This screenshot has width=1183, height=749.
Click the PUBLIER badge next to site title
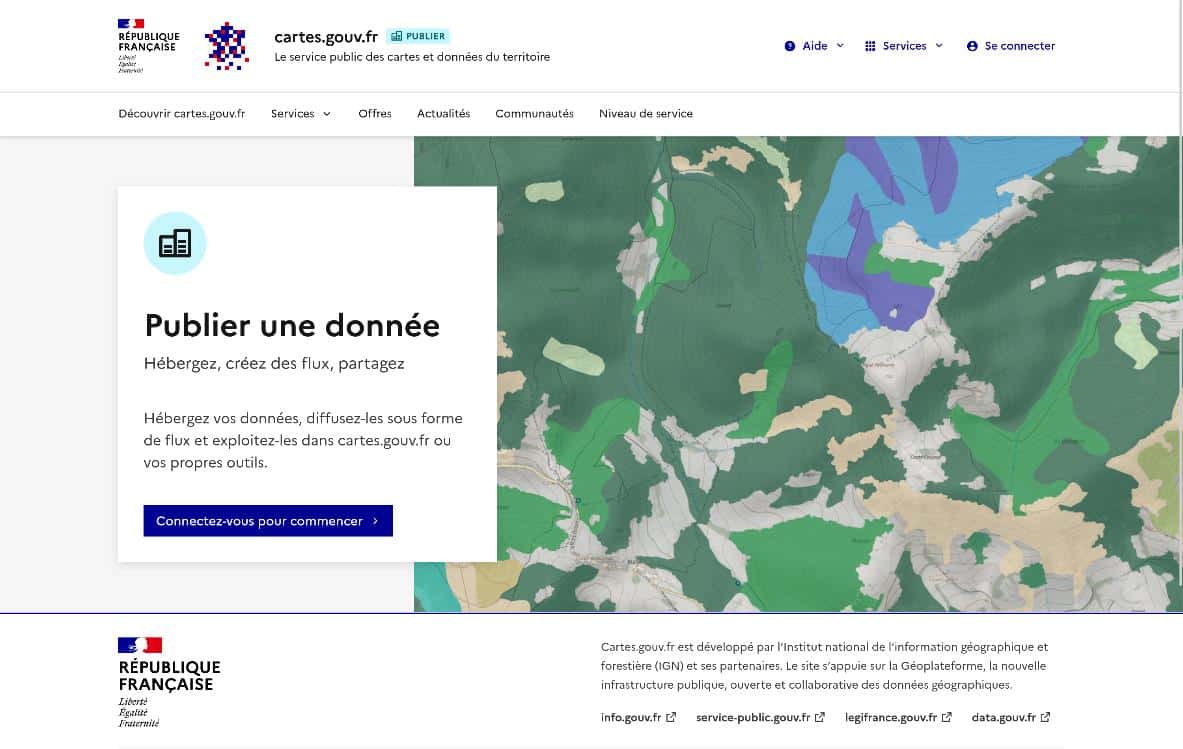tap(418, 36)
